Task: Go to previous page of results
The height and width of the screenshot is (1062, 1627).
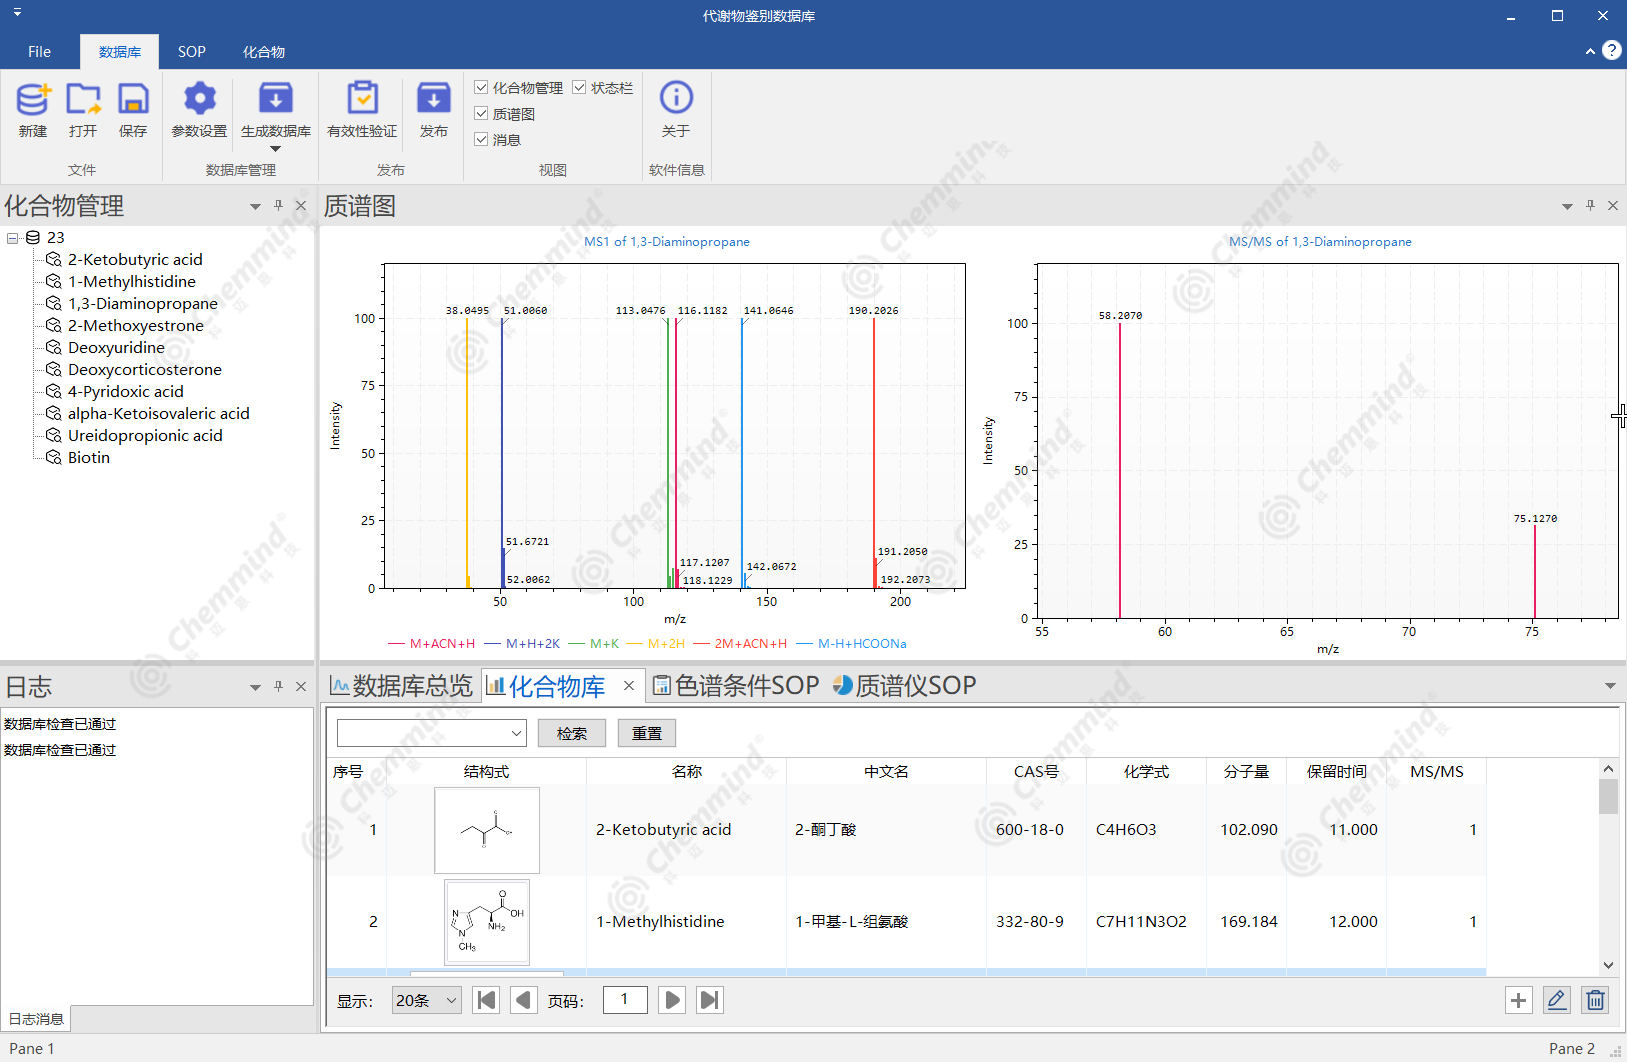Action: (x=523, y=1000)
